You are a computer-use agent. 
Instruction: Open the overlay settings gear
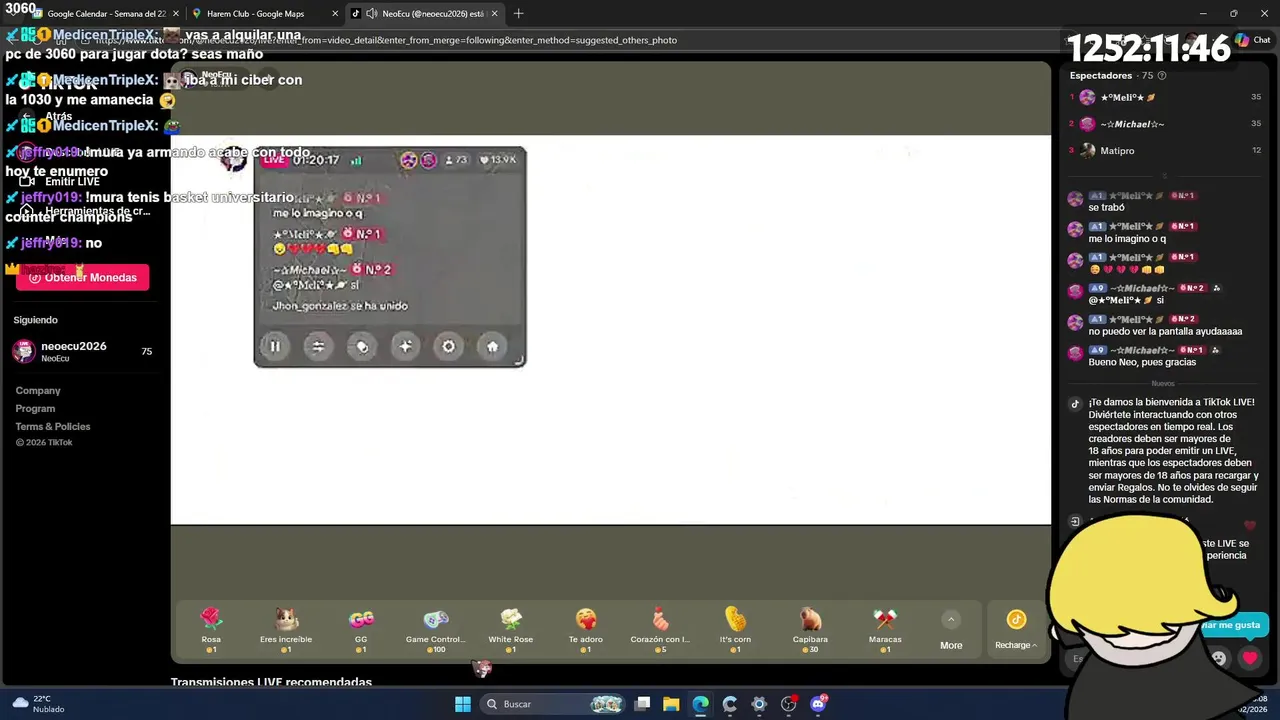tap(448, 346)
